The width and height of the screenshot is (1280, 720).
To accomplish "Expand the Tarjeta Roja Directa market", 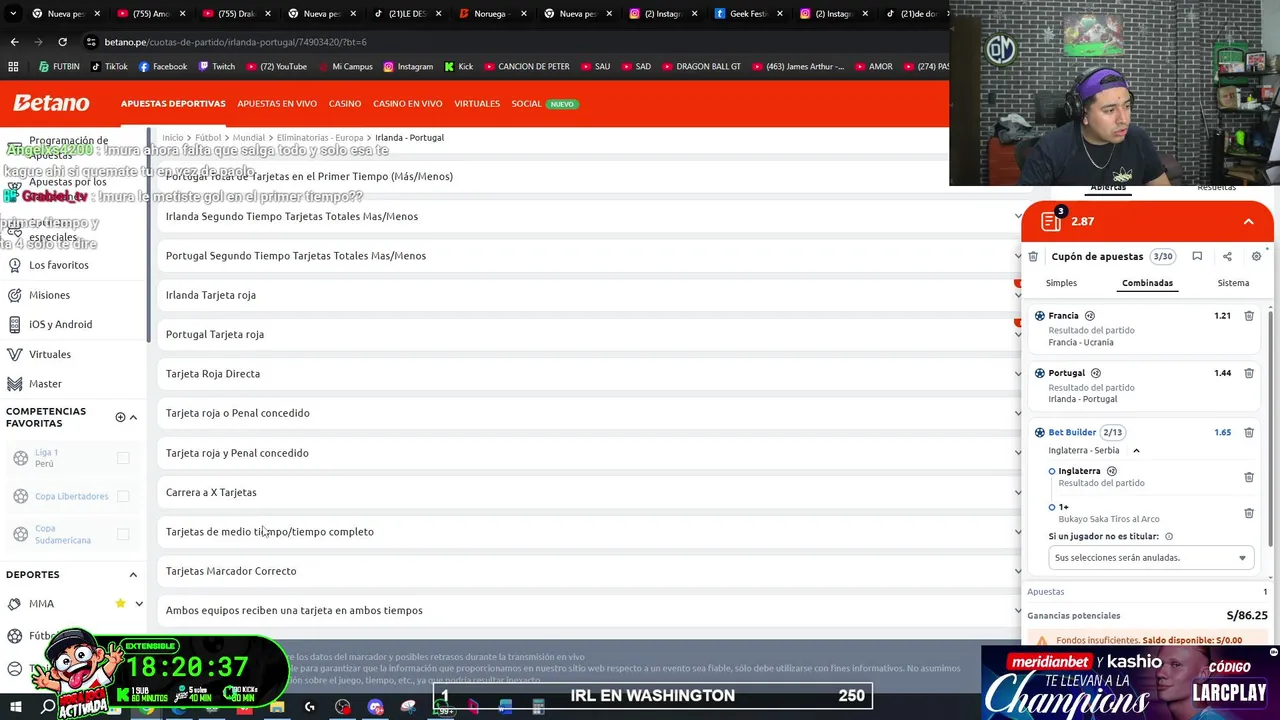I will coord(1018,374).
